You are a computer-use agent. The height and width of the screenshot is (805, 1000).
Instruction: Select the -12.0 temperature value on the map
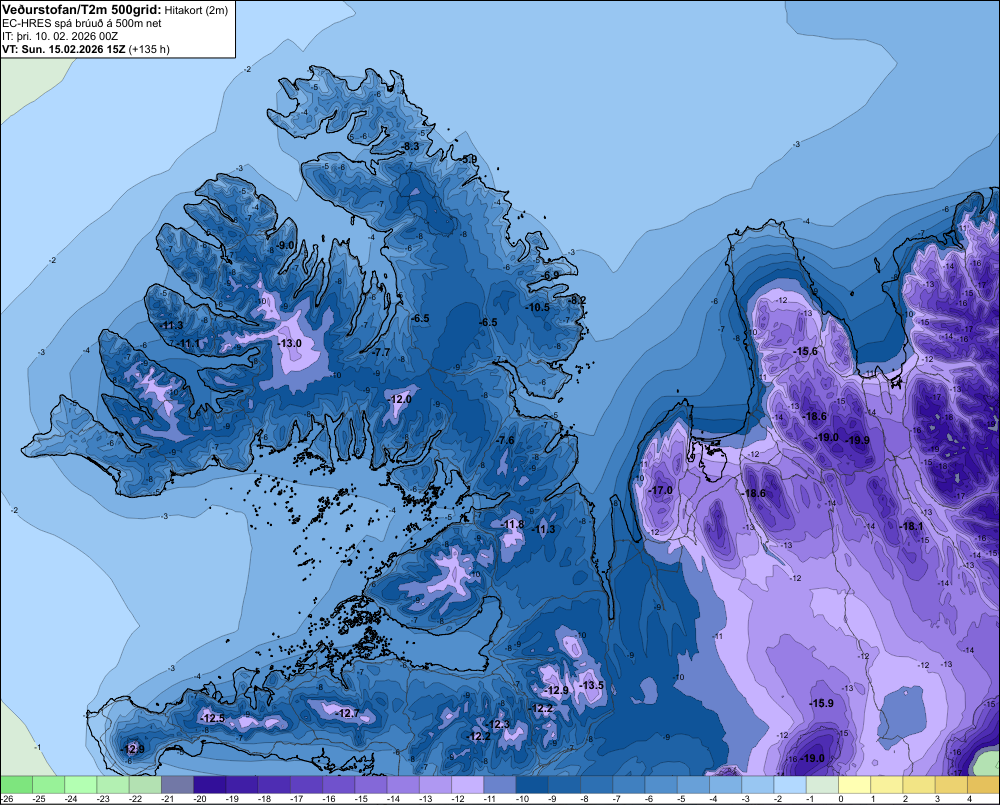coord(399,399)
